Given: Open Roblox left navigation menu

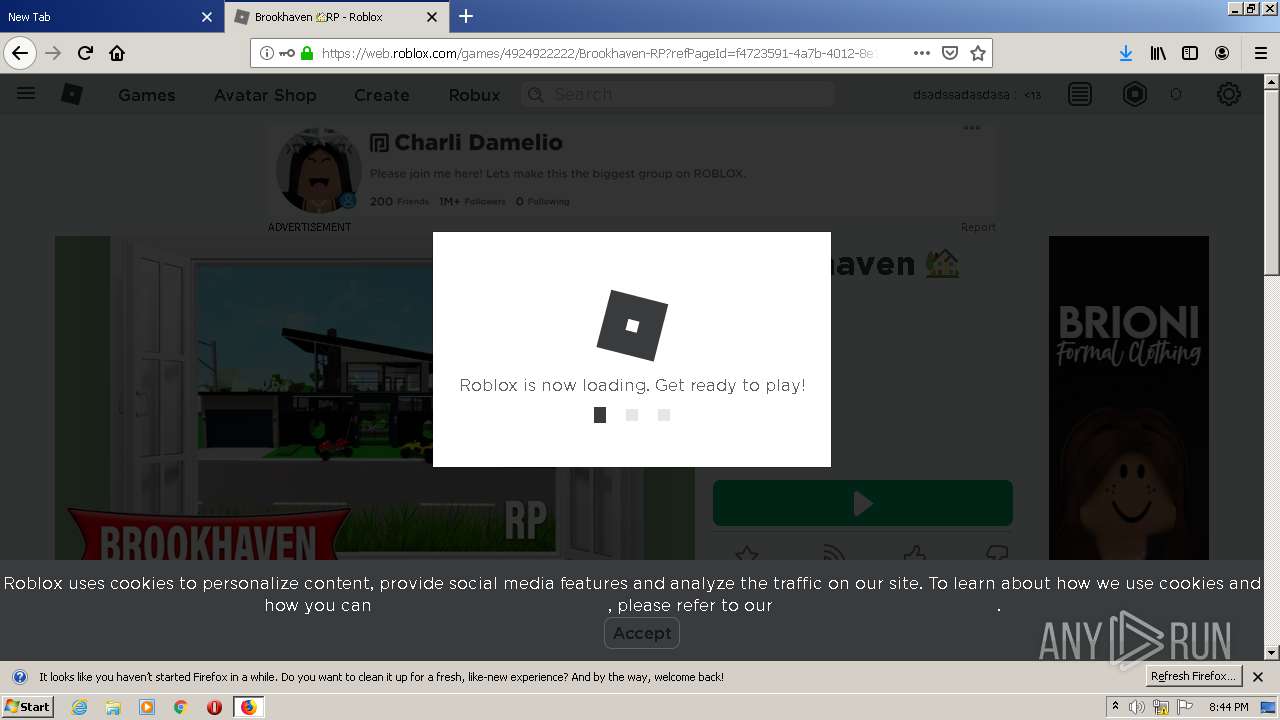Looking at the screenshot, I should click(x=26, y=94).
